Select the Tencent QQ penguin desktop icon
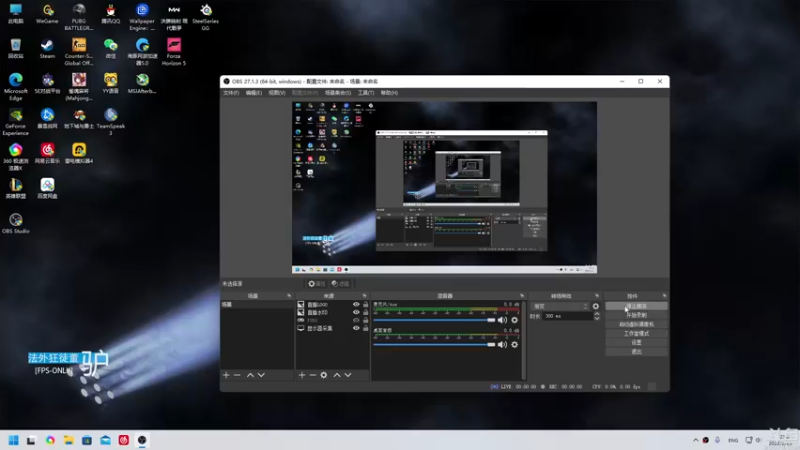 [x=111, y=14]
